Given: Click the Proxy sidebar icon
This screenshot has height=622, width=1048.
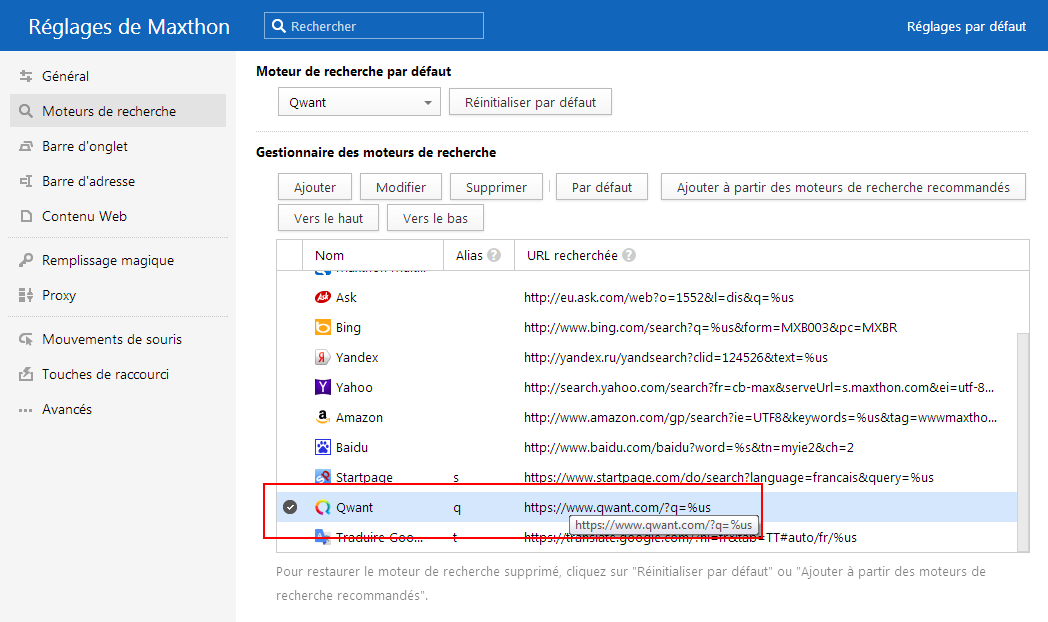Looking at the screenshot, I should pos(26,295).
